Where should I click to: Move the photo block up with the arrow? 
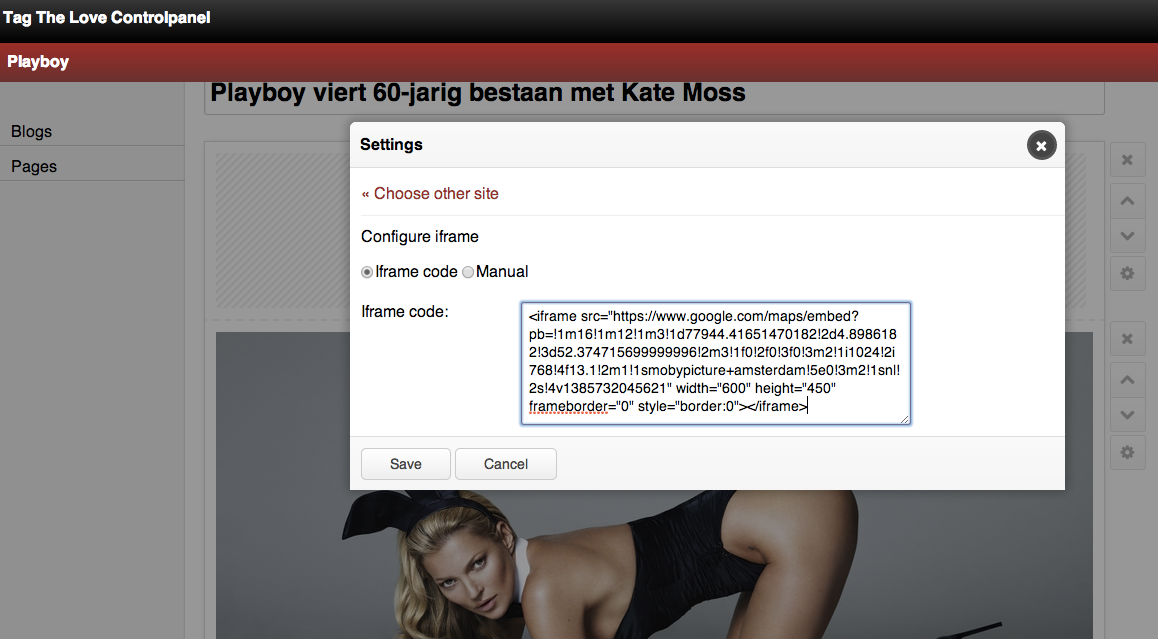pyautogui.click(x=1127, y=380)
